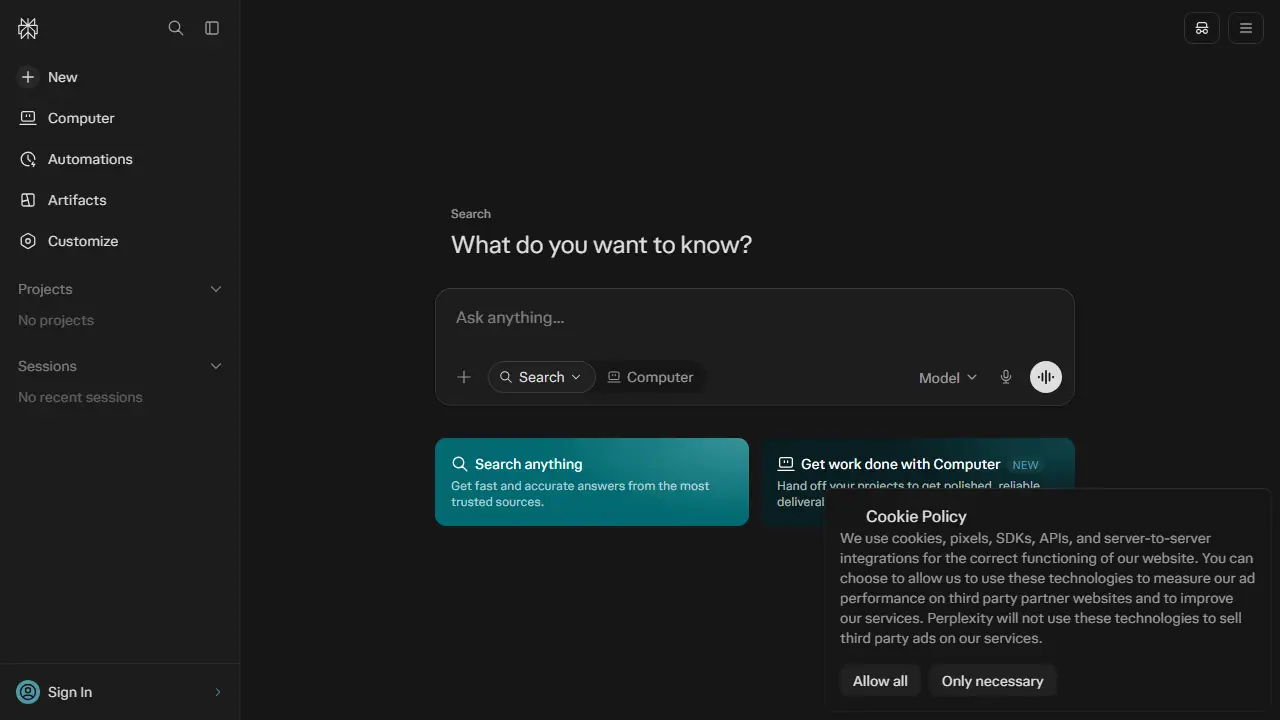Click the "No projects" text
The width and height of the screenshot is (1280, 720).
point(56,320)
